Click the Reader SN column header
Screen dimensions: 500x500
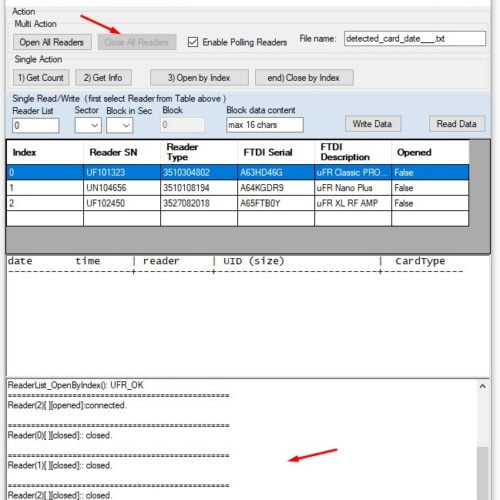coord(122,152)
